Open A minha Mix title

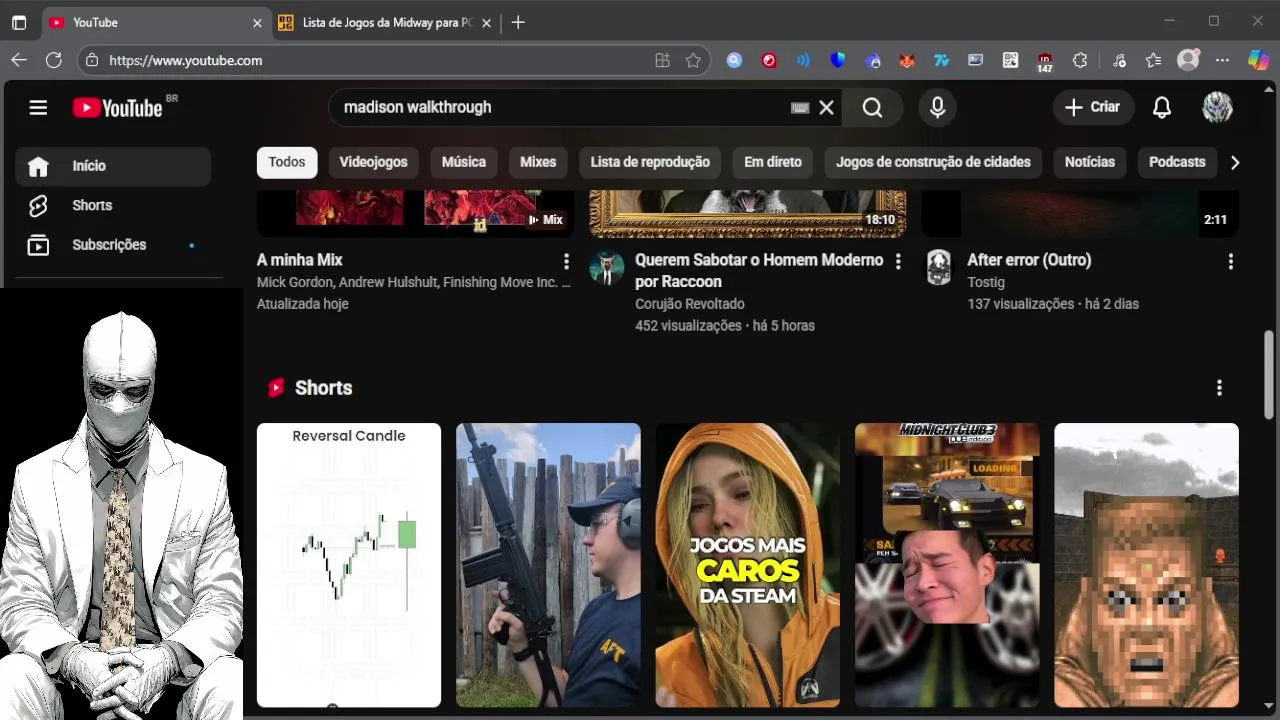[x=300, y=260]
